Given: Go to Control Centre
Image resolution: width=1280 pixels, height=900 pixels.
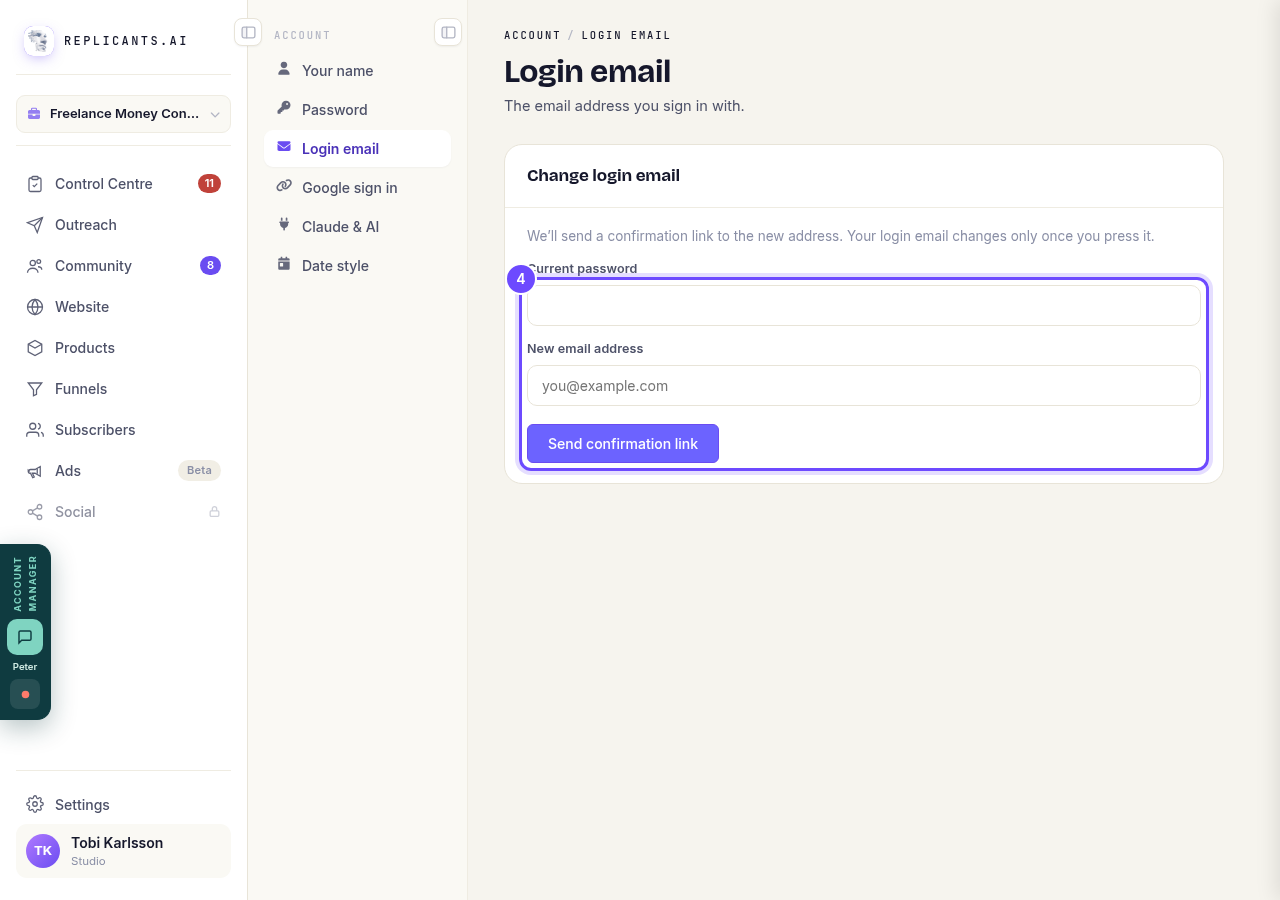Looking at the screenshot, I should (123, 184).
